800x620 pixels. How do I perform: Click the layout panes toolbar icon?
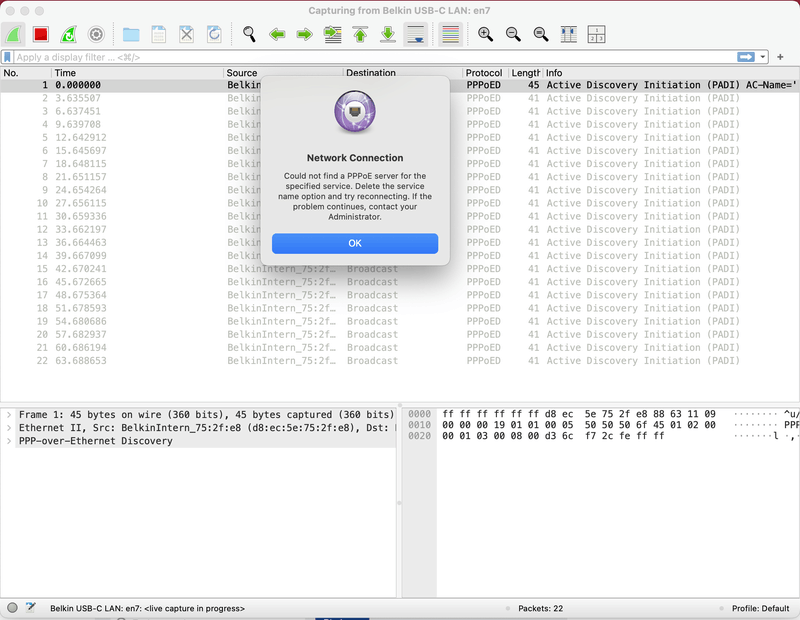(x=596, y=35)
